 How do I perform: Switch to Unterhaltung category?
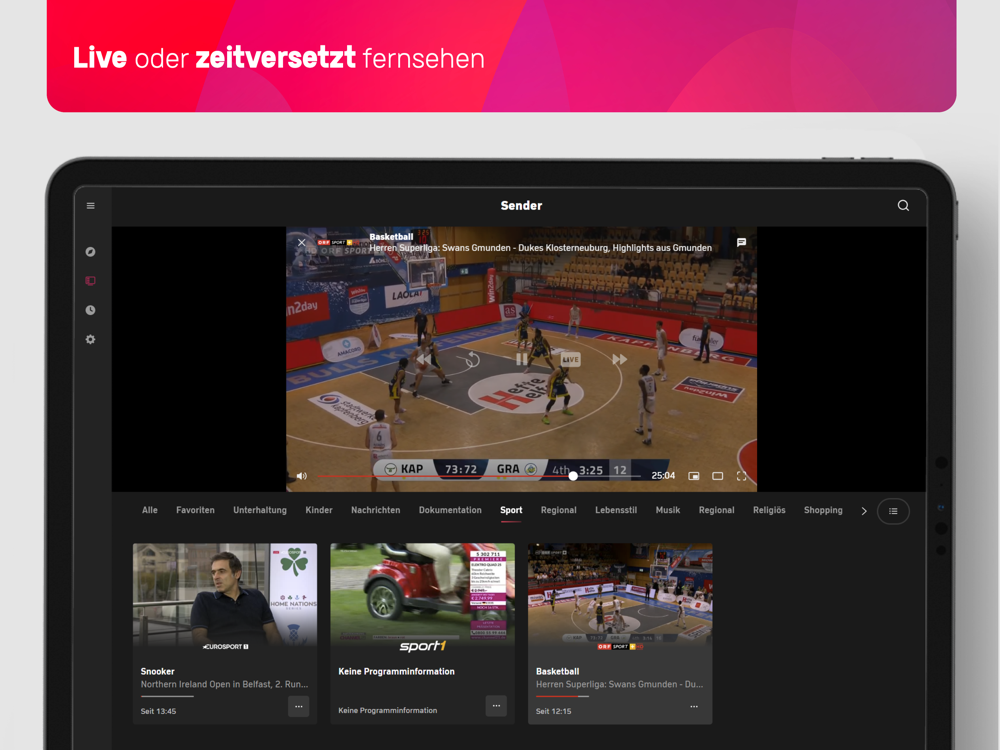pyautogui.click(x=260, y=510)
